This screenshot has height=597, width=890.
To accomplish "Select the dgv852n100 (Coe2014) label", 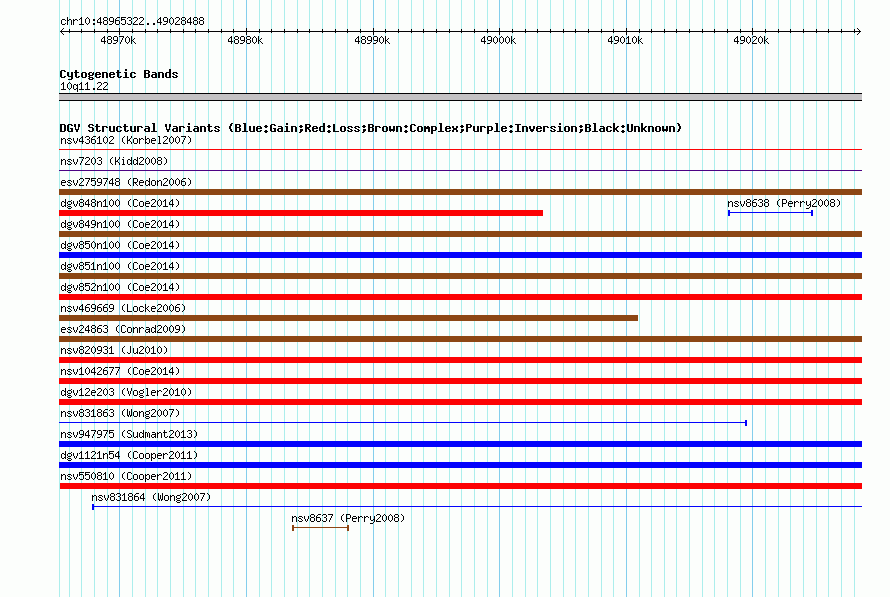I will coord(120,287).
